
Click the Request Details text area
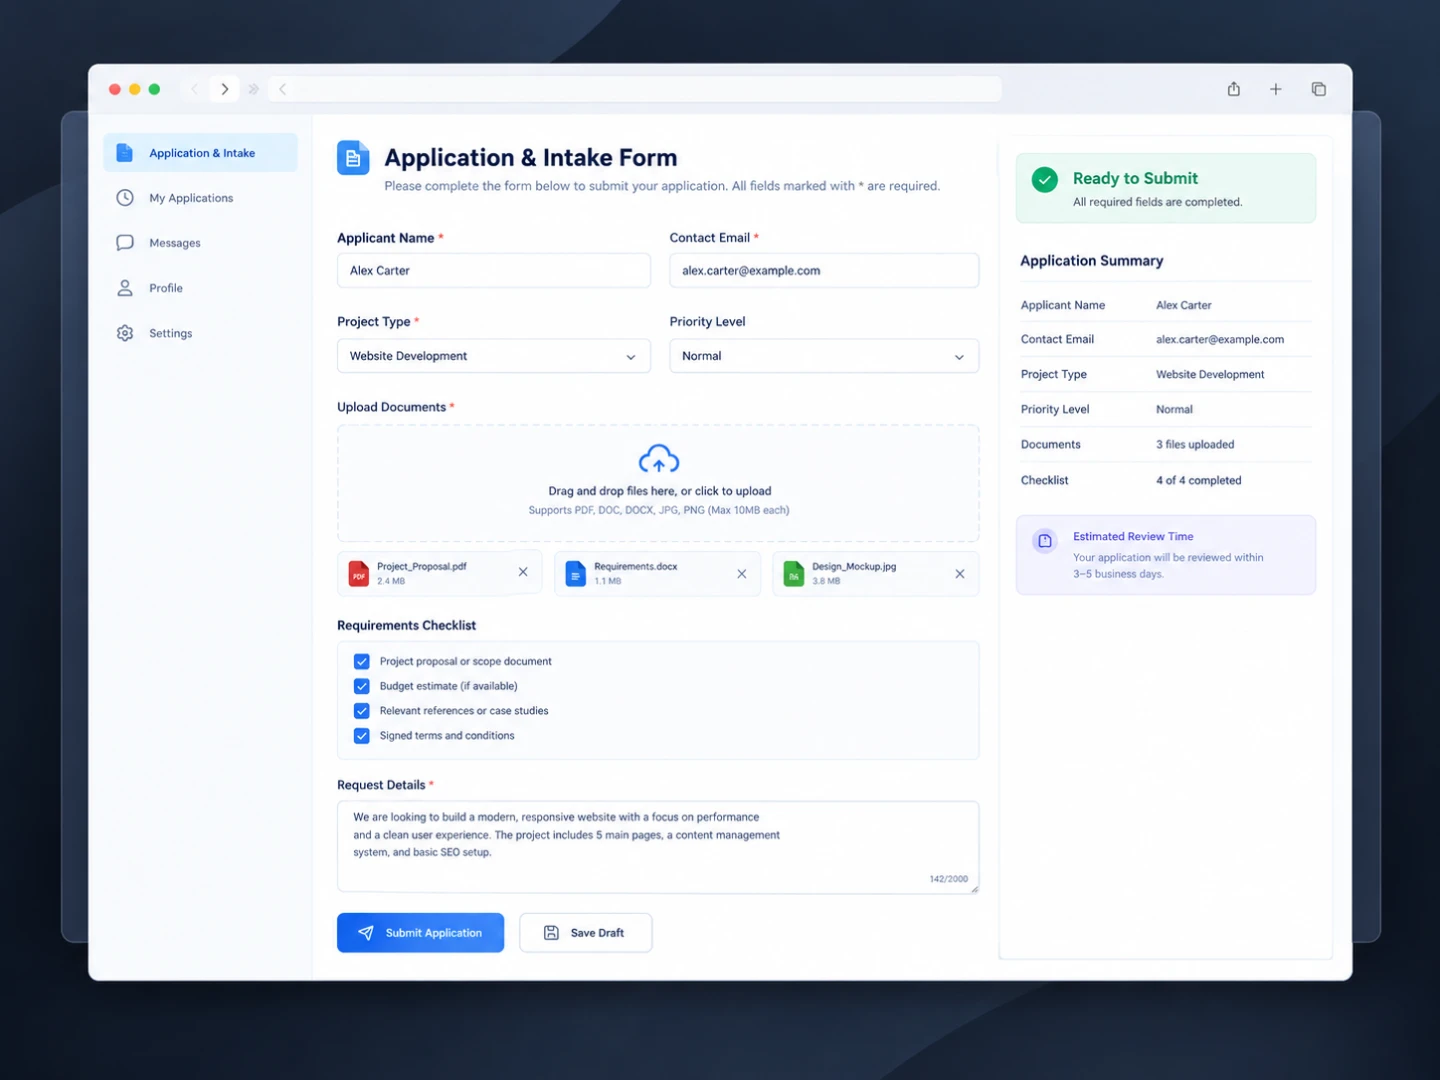tap(658, 847)
